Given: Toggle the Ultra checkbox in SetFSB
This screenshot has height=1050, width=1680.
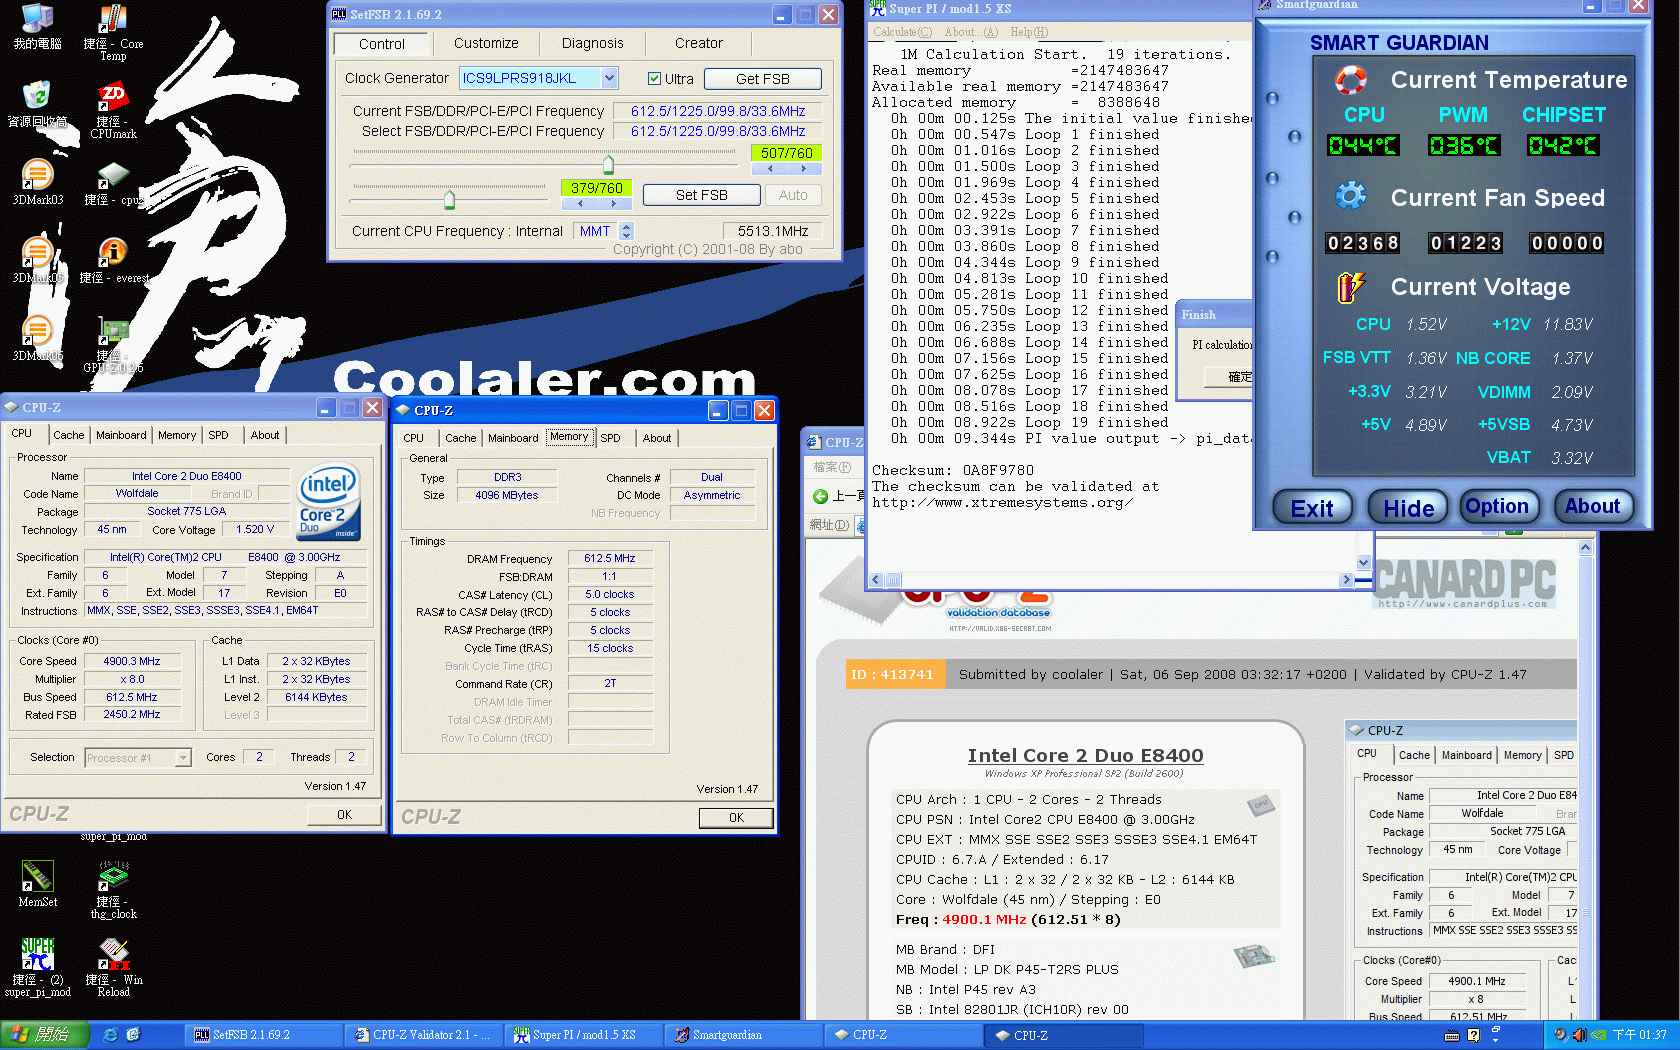Looking at the screenshot, I should pyautogui.click(x=654, y=79).
